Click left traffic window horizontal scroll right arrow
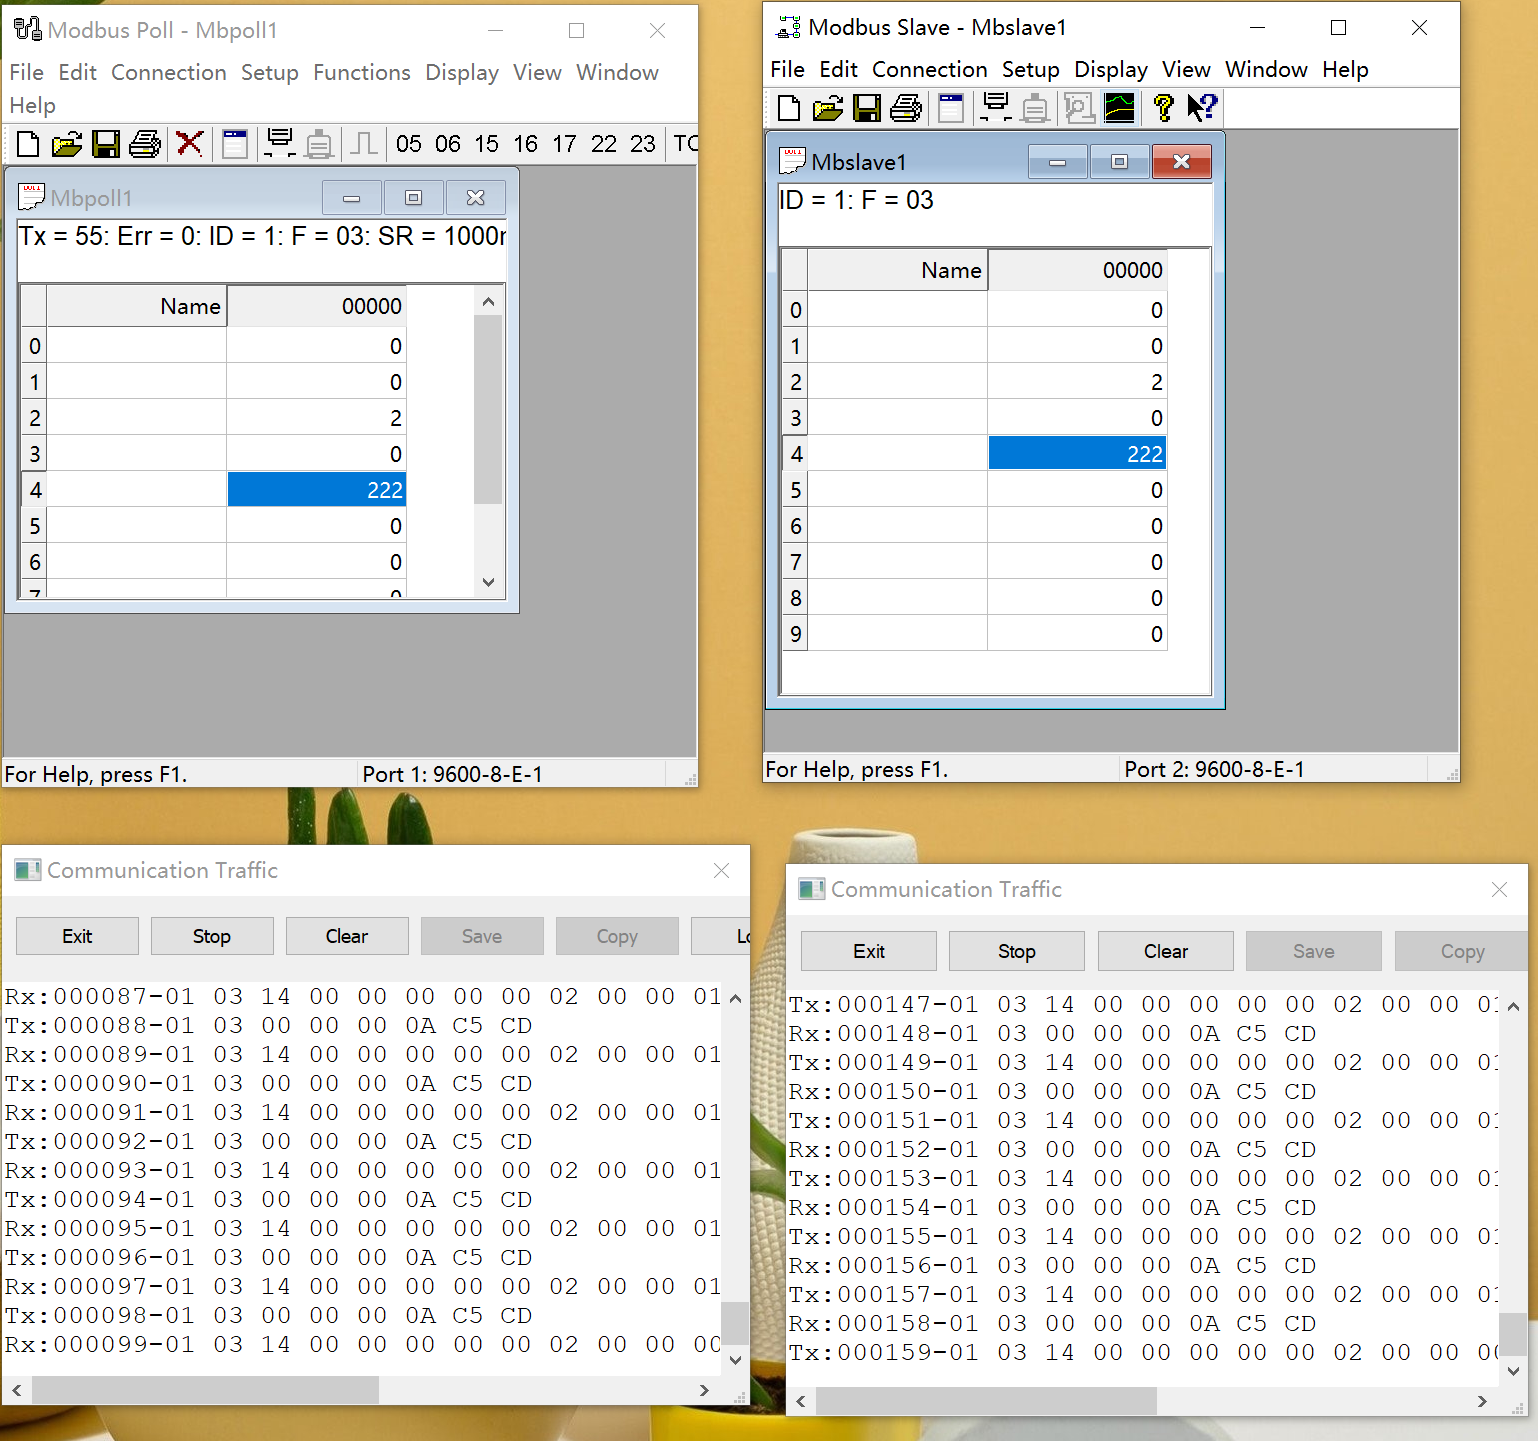Screen dimensions: 1538x1441 pos(704,1390)
